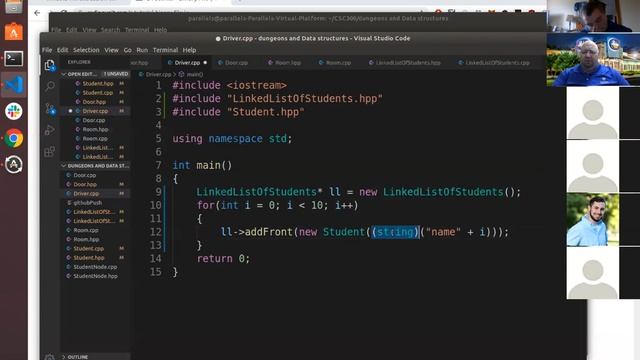Screen dimensions: 640x360
Task: Click "Student.hpp" in the include on line 3
Action: 266,112
